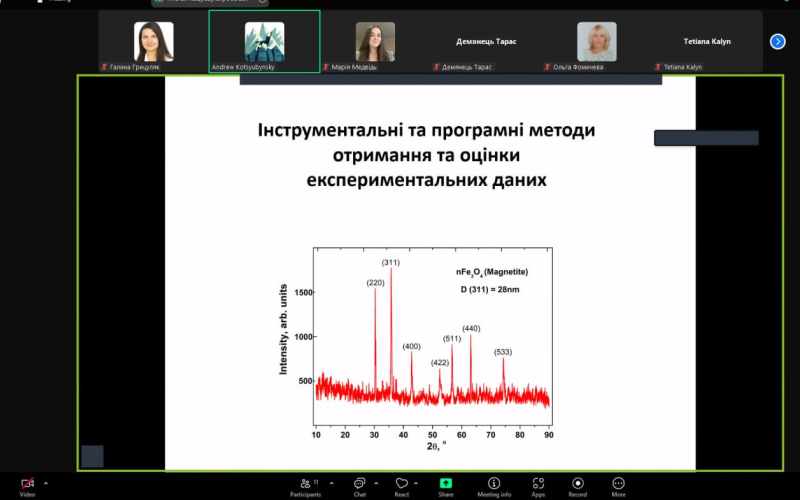Expand the Participants options caret
This screenshot has width=800, height=500.
coord(332,483)
